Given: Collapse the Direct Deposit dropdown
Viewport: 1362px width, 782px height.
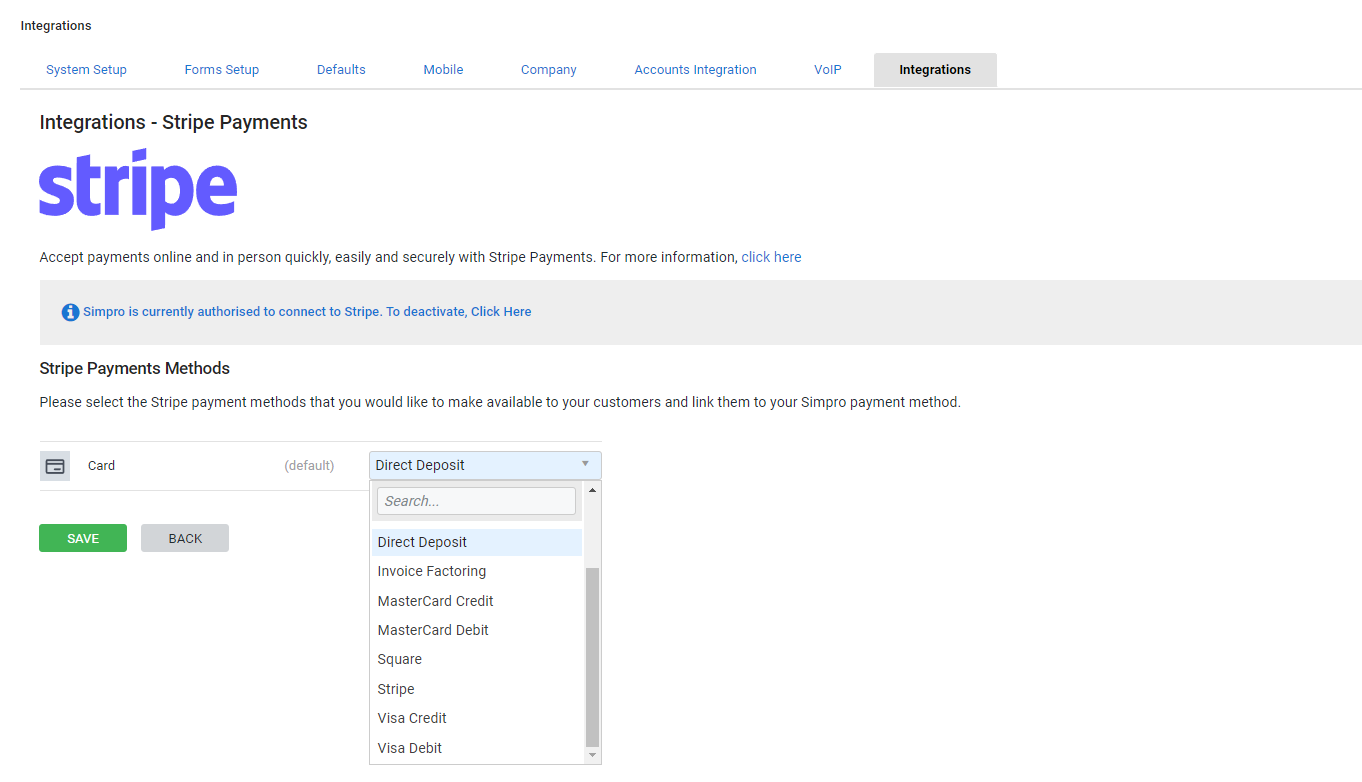Looking at the screenshot, I should point(485,465).
